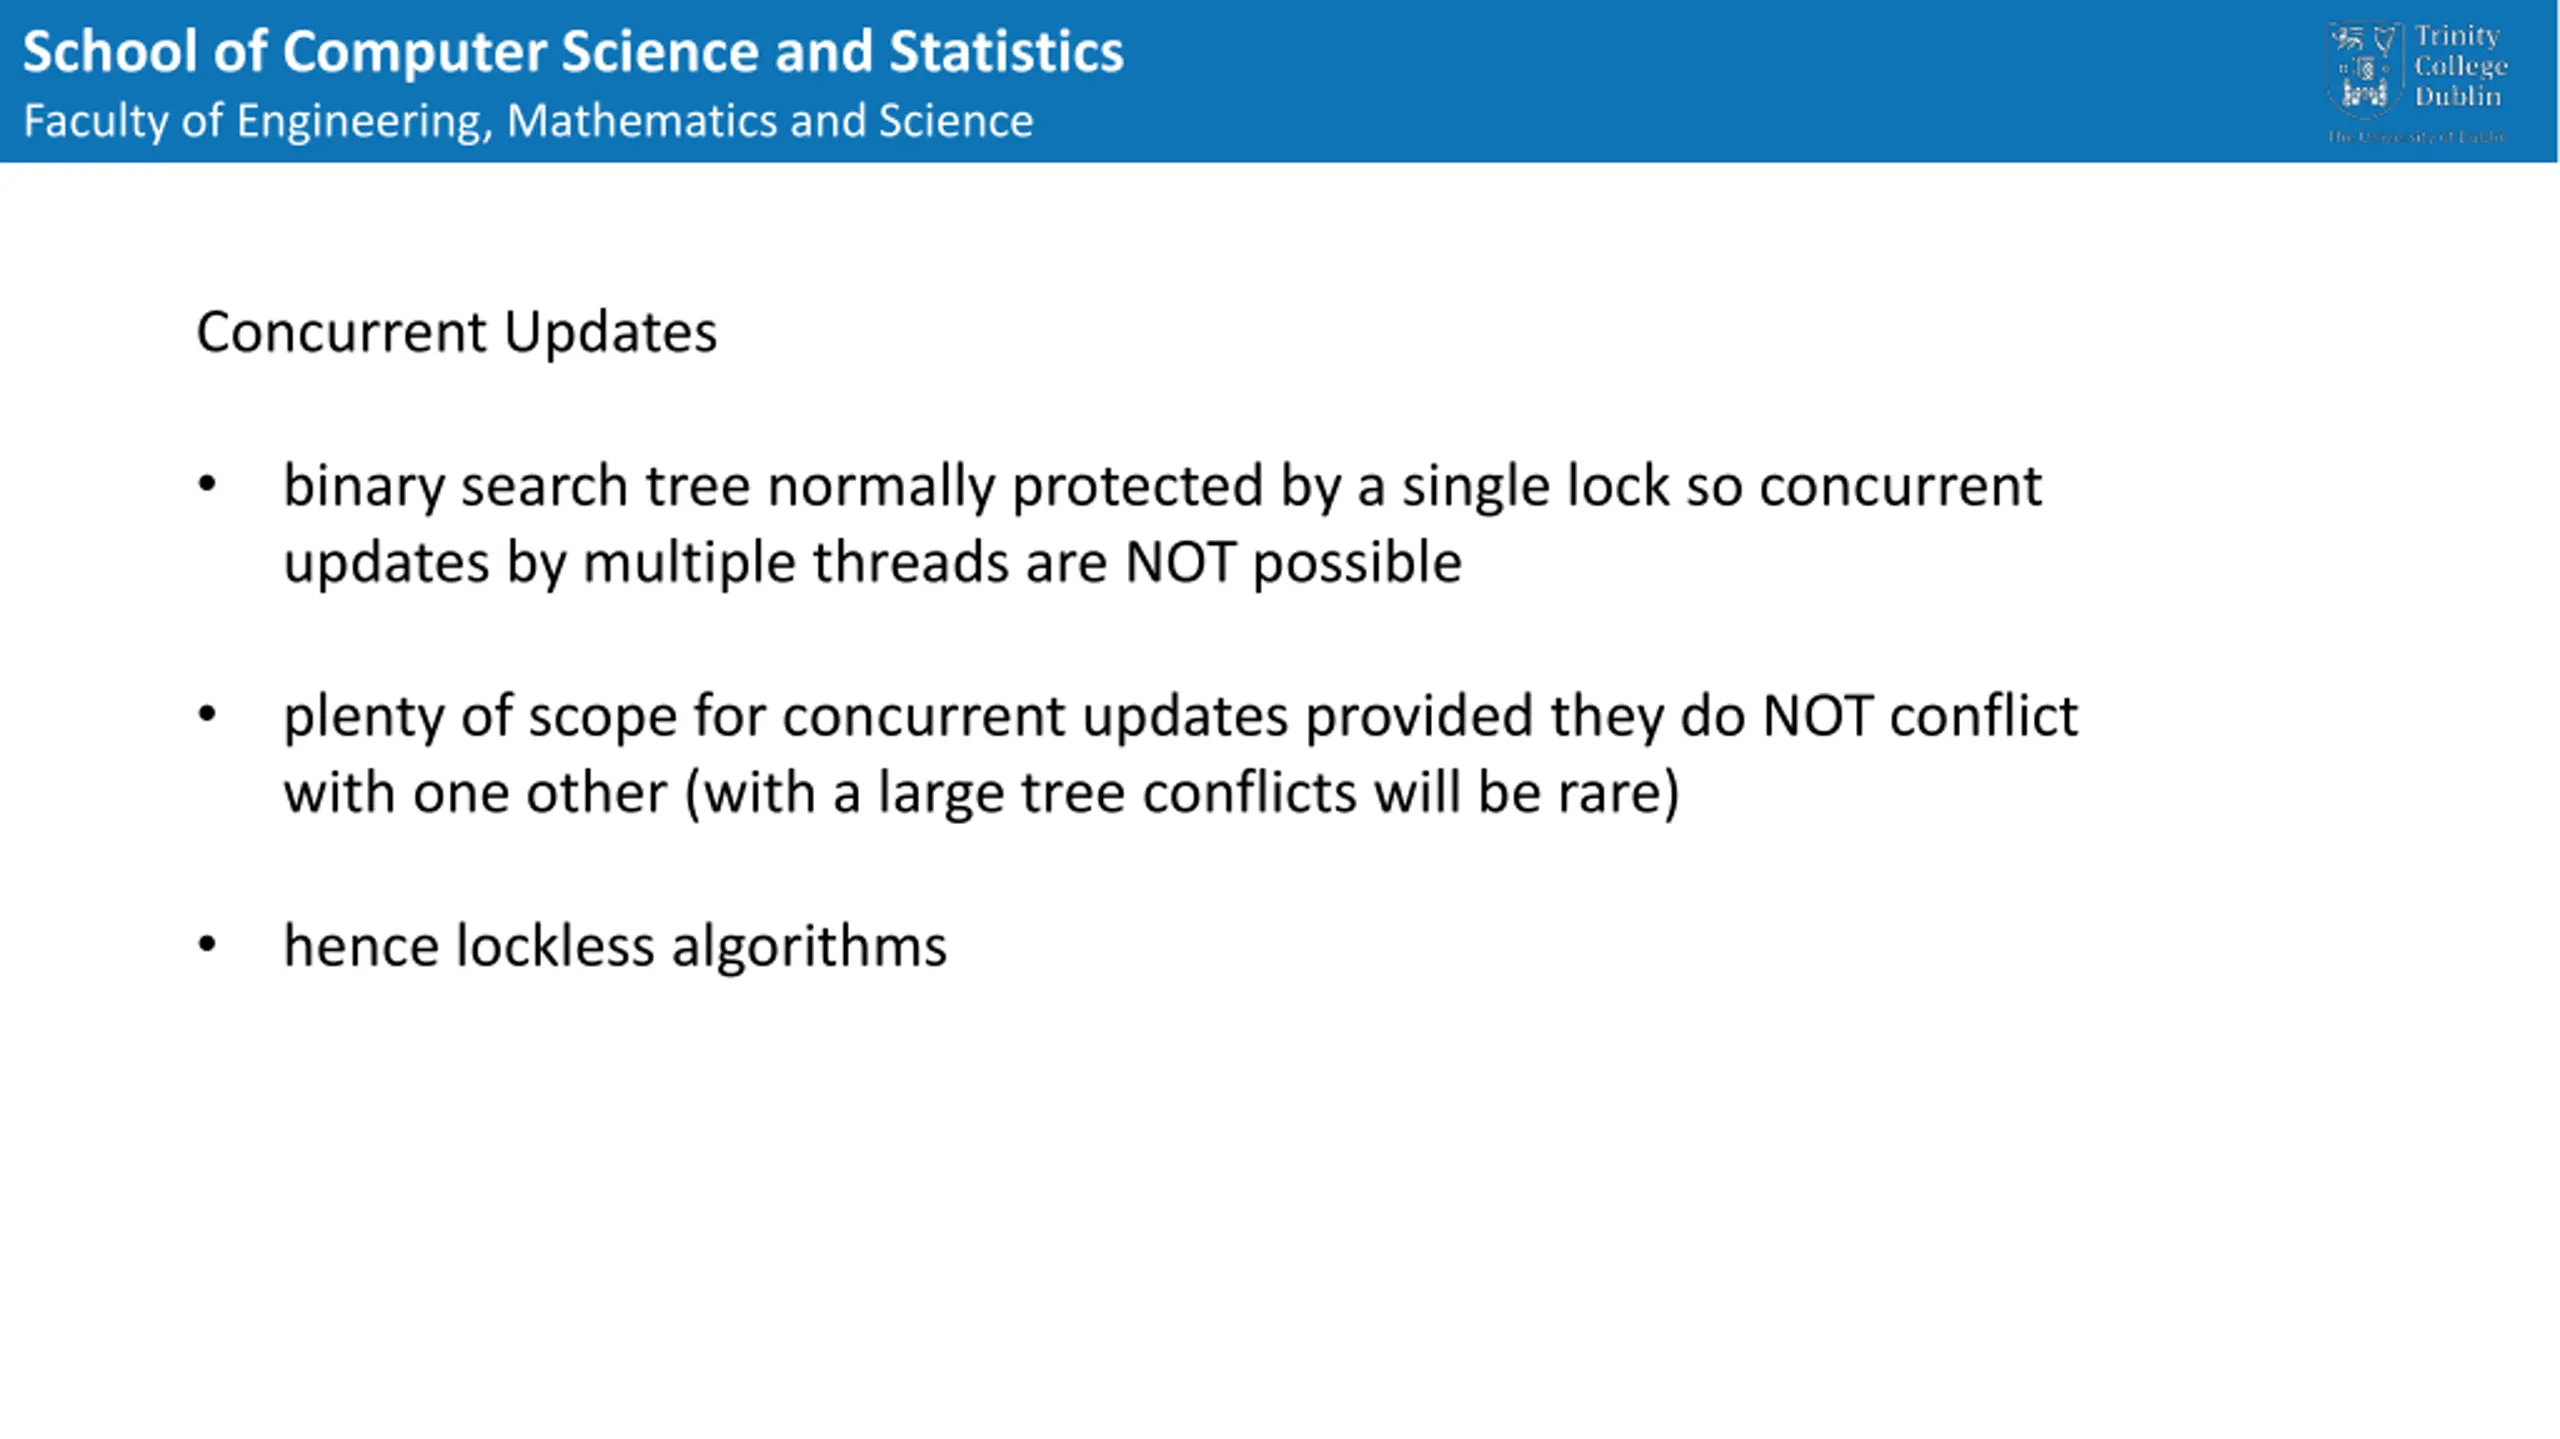Click the 'Trinity College Dublin' logo text

click(2459, 66)
